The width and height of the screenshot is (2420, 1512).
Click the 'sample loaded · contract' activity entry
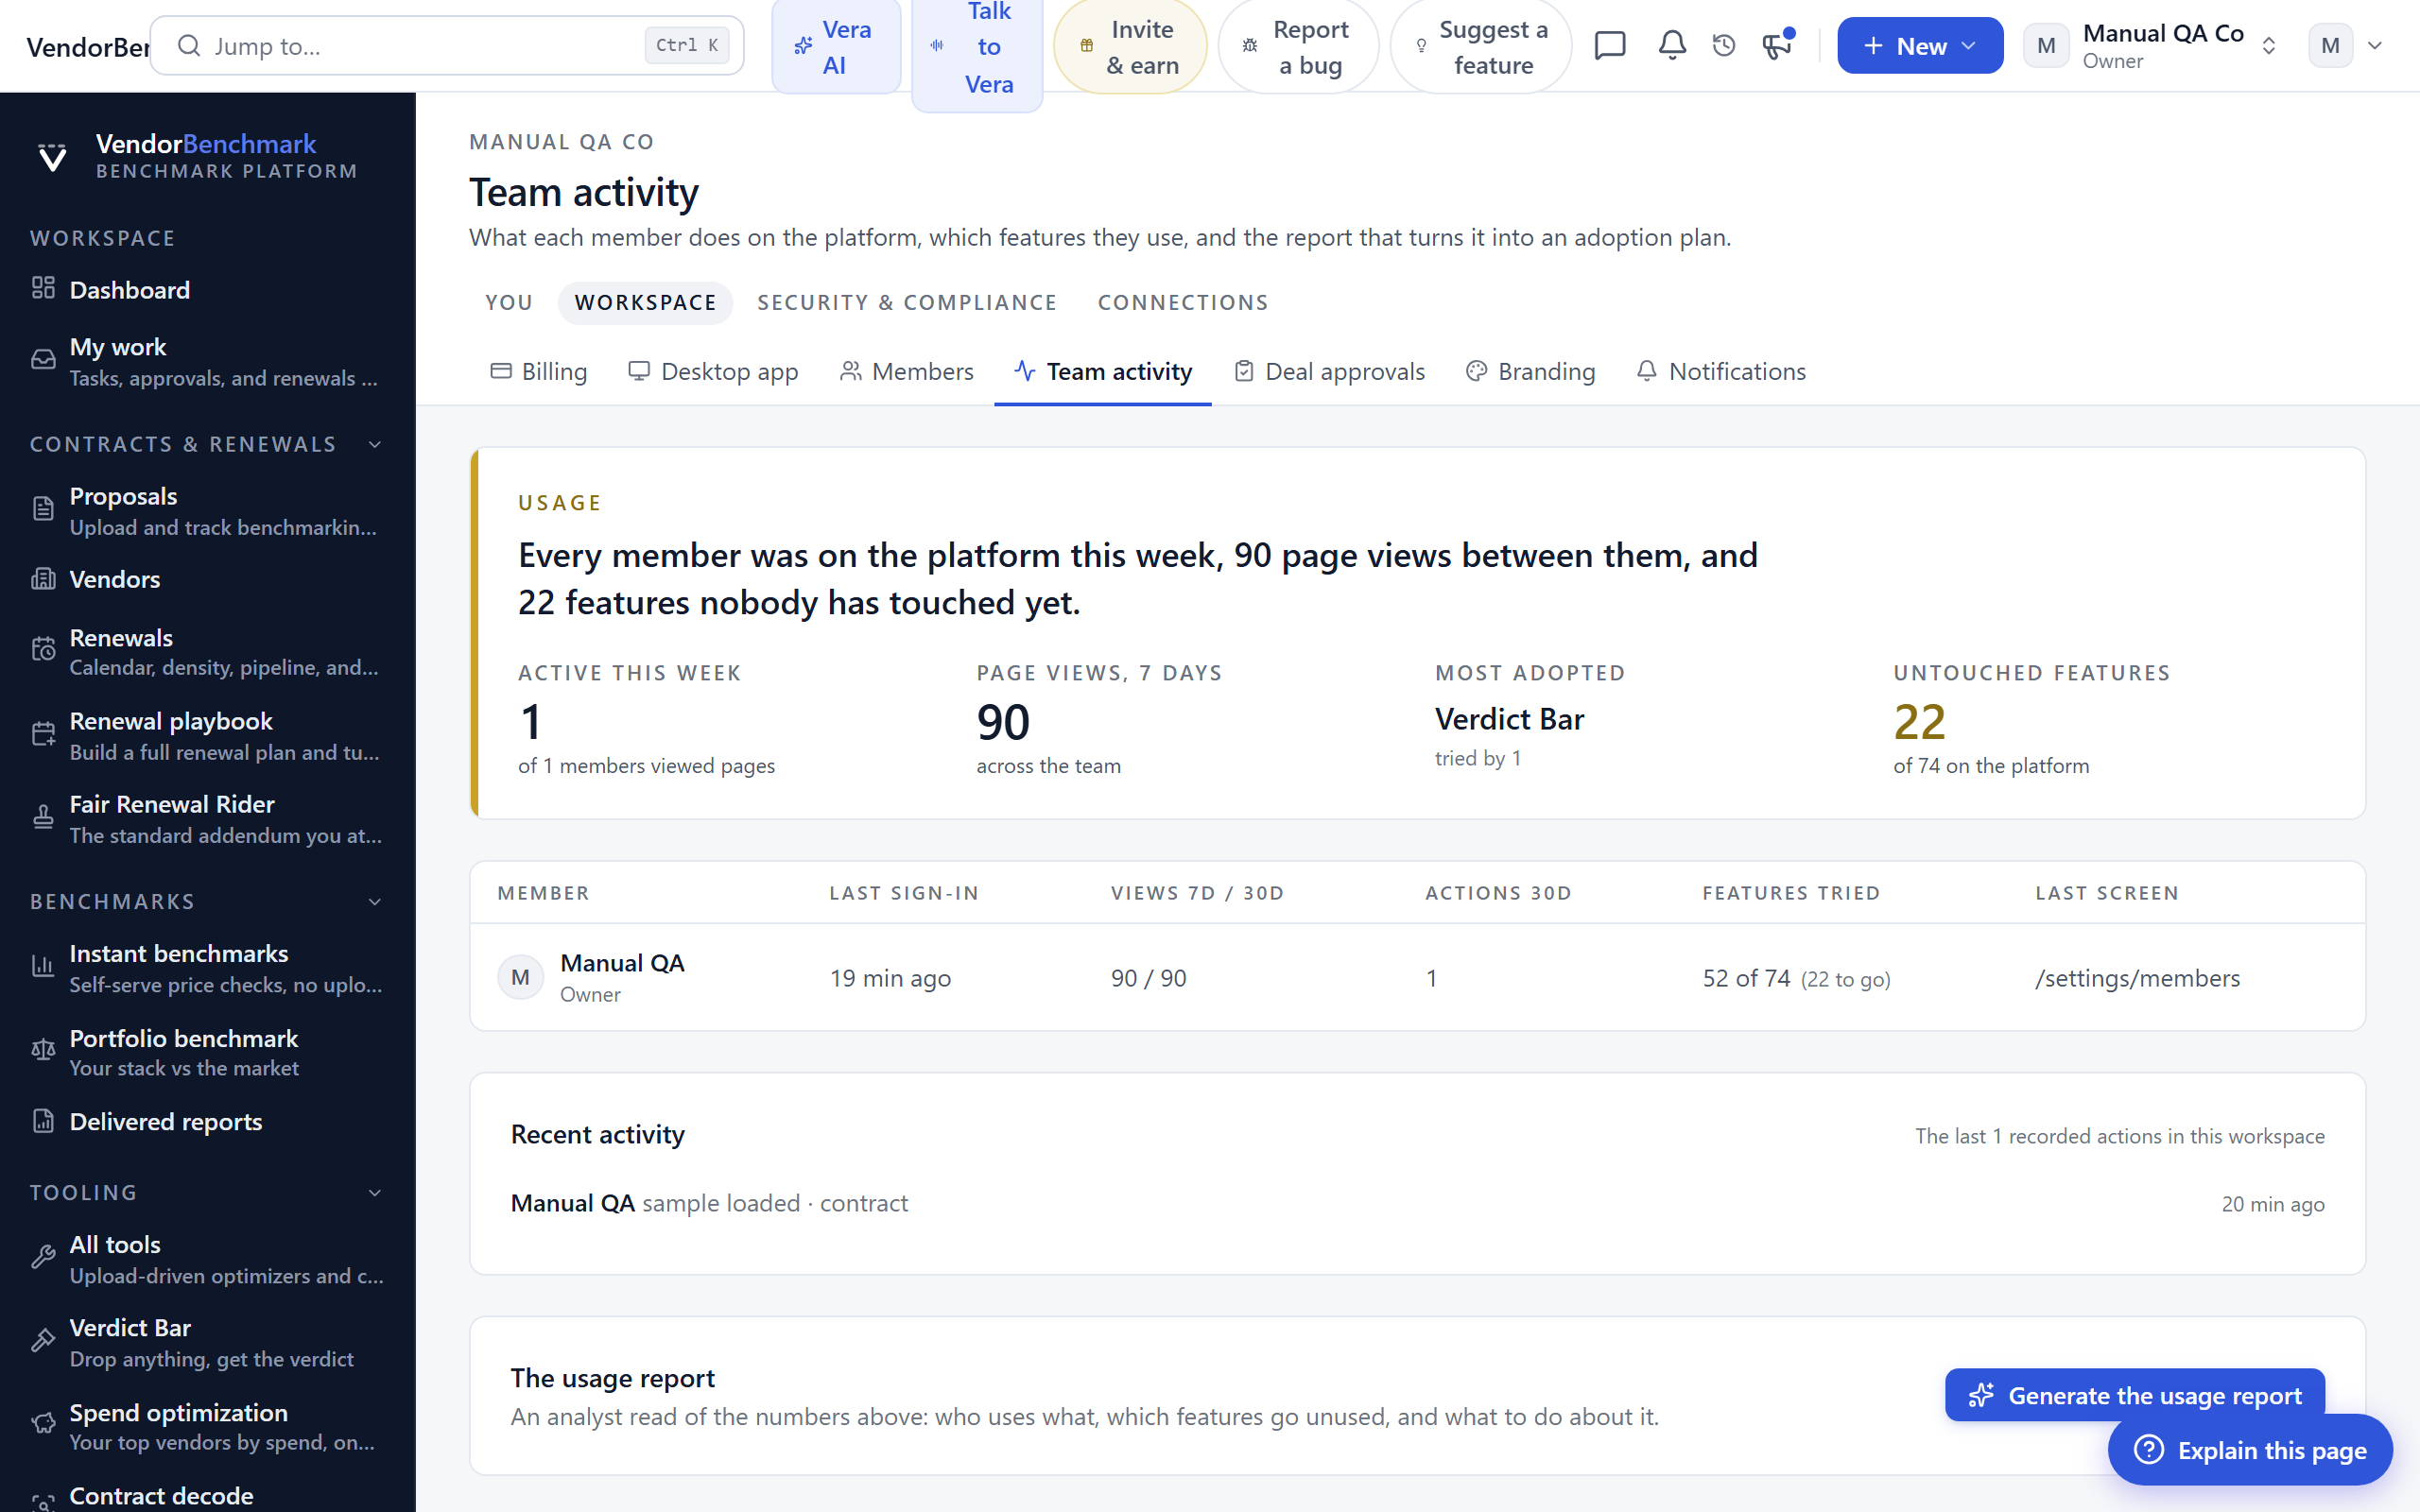(x=775, y=1203)
